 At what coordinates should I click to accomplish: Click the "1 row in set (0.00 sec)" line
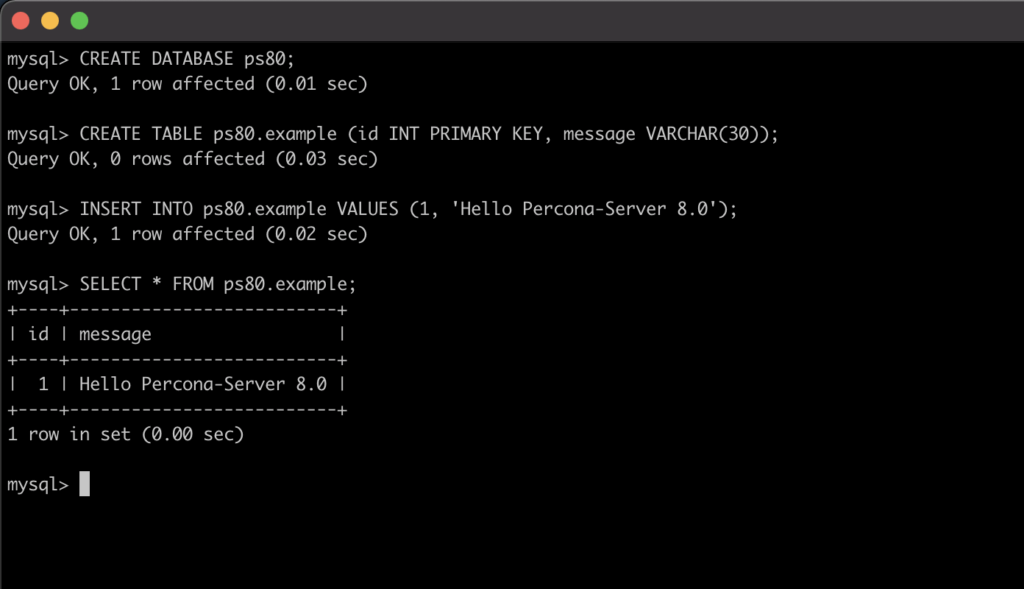[x=125, y=434]
